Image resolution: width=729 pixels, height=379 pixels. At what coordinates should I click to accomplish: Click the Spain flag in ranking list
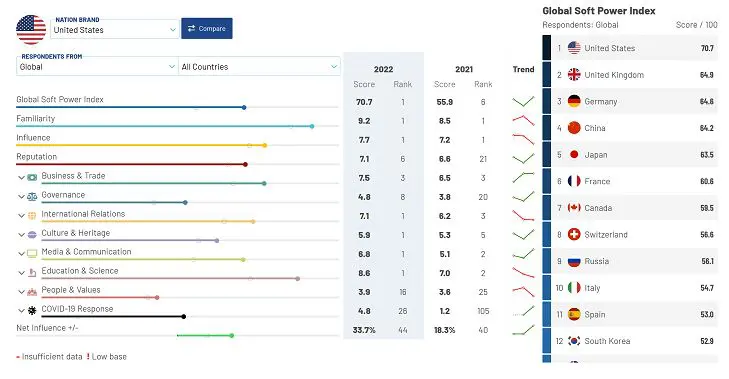click(x=574, y=314)
